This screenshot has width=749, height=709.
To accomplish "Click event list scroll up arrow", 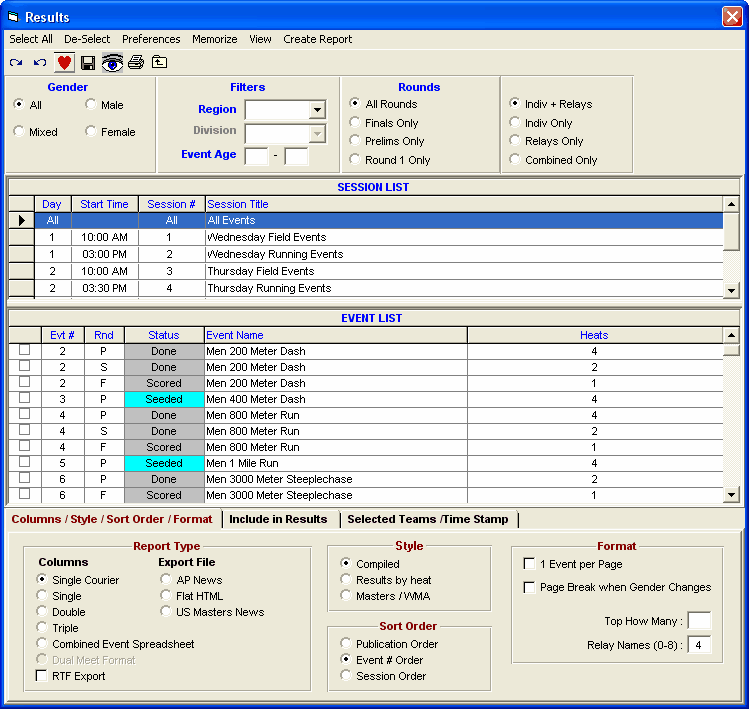I will pyautogui.click(x=731, y=335).
